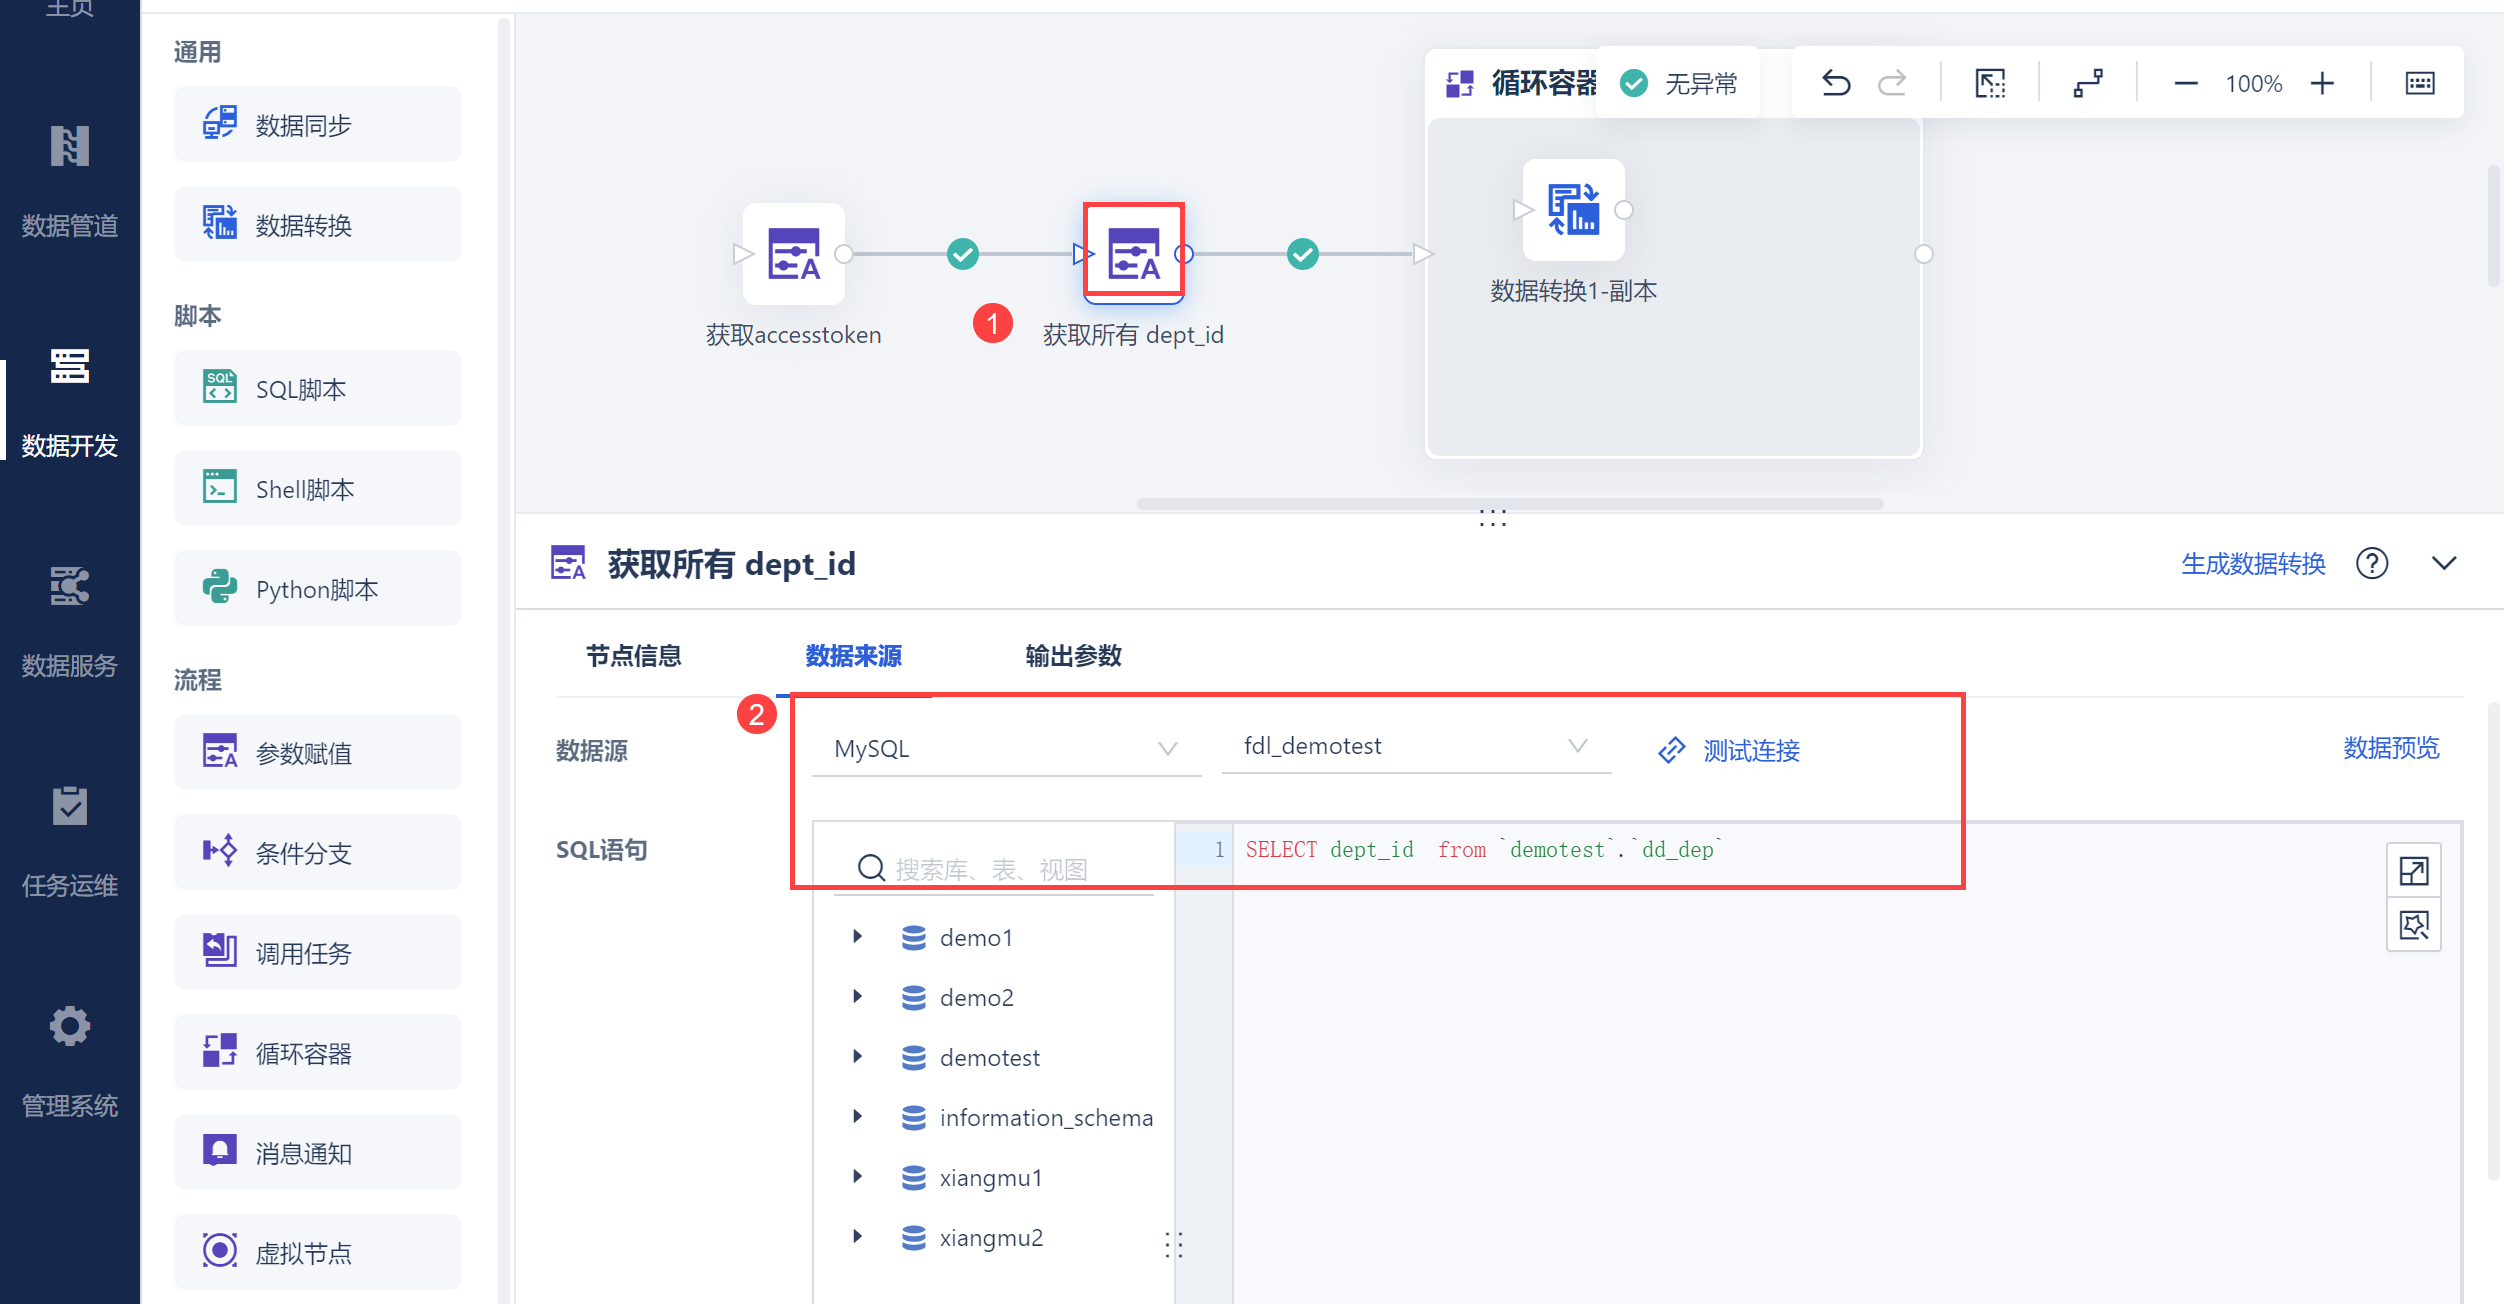This screenshot has height=1304, width=2504.
Task: Select the 数据转换1-副本 node
Action: coord(1573,211)
